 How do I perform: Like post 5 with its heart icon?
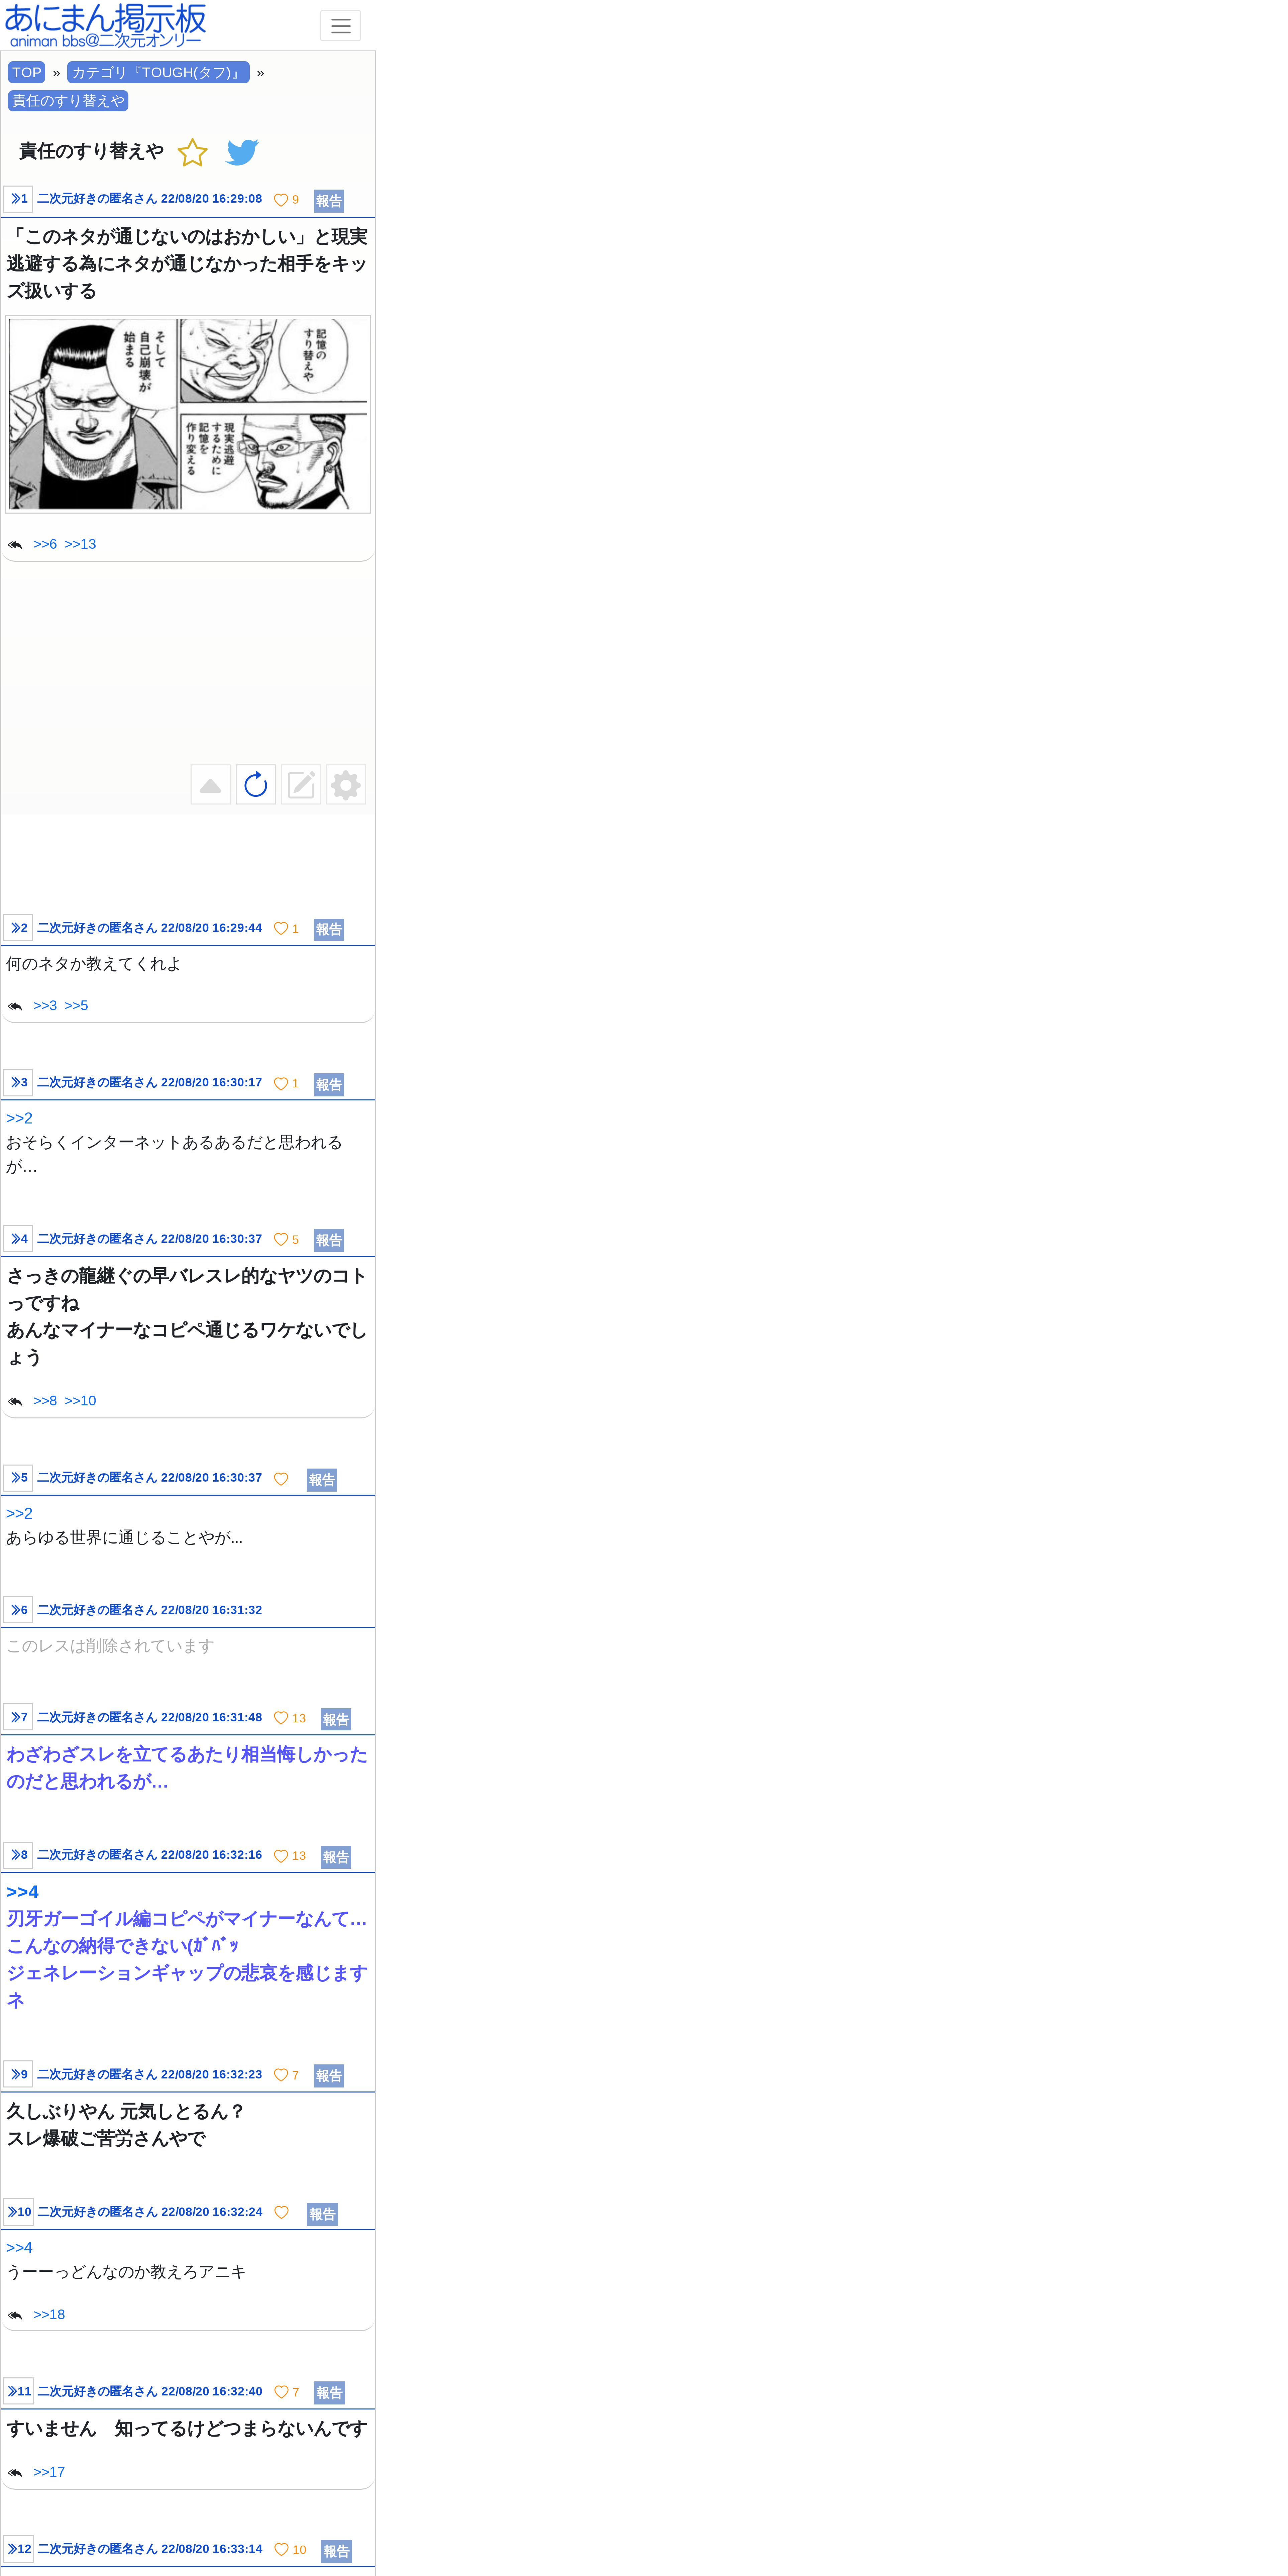(x=281, y=1479)
